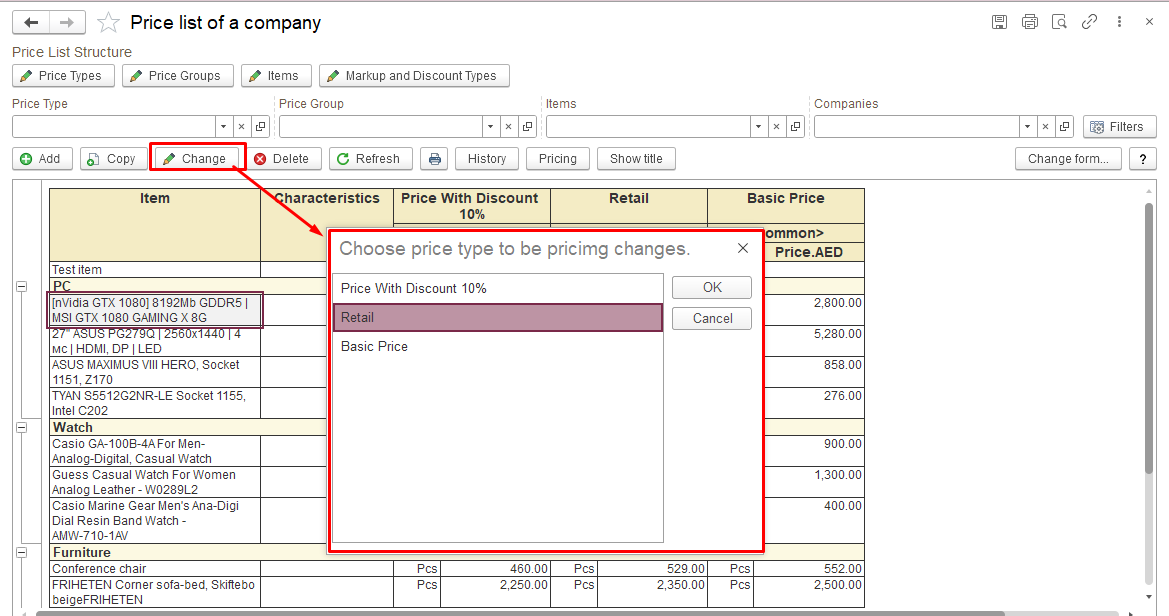The image size is (1169, 616).
Task: Select the nVidia GTX 1080 item cell
Action: pyautogui.click(x=155, y=310)
